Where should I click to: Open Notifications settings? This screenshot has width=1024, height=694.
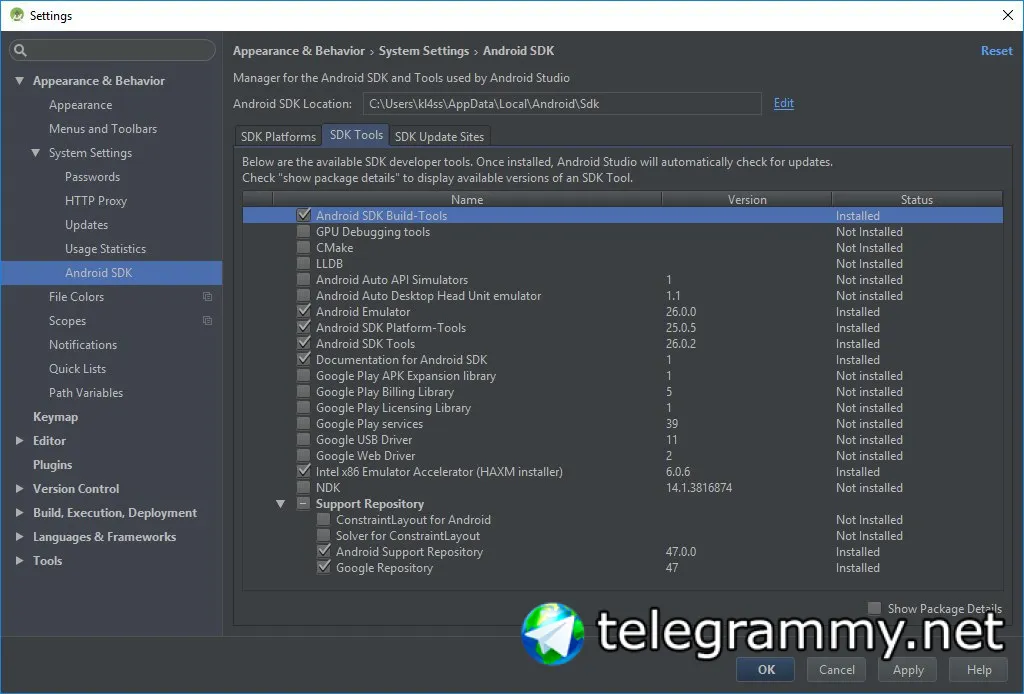point(83,345)
